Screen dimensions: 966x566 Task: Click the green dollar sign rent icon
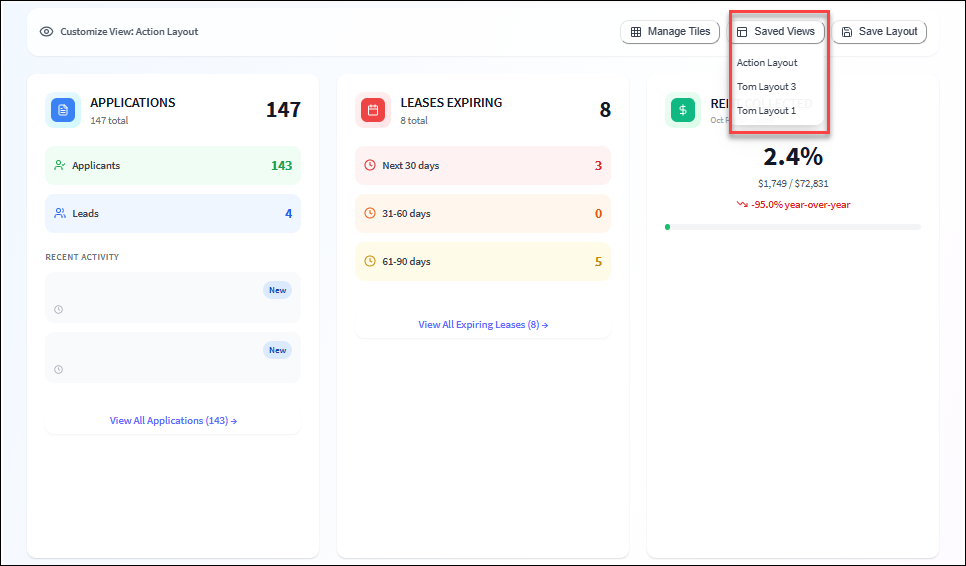(x=683, y=110)
